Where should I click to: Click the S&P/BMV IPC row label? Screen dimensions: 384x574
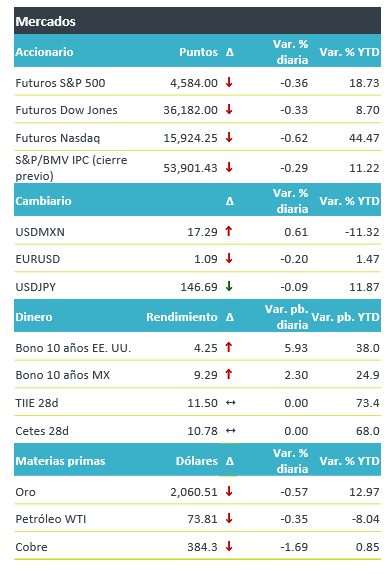(x=71, y=168)
